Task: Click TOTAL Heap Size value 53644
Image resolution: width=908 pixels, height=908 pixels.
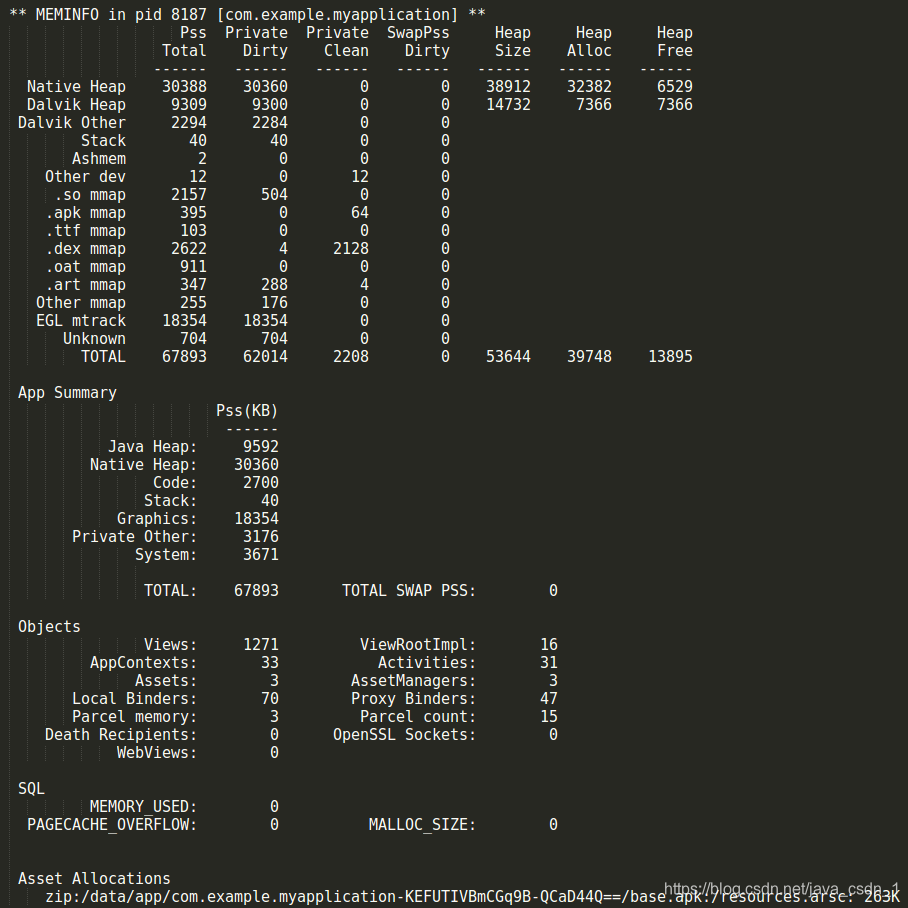Action: (x=508, y=356)
